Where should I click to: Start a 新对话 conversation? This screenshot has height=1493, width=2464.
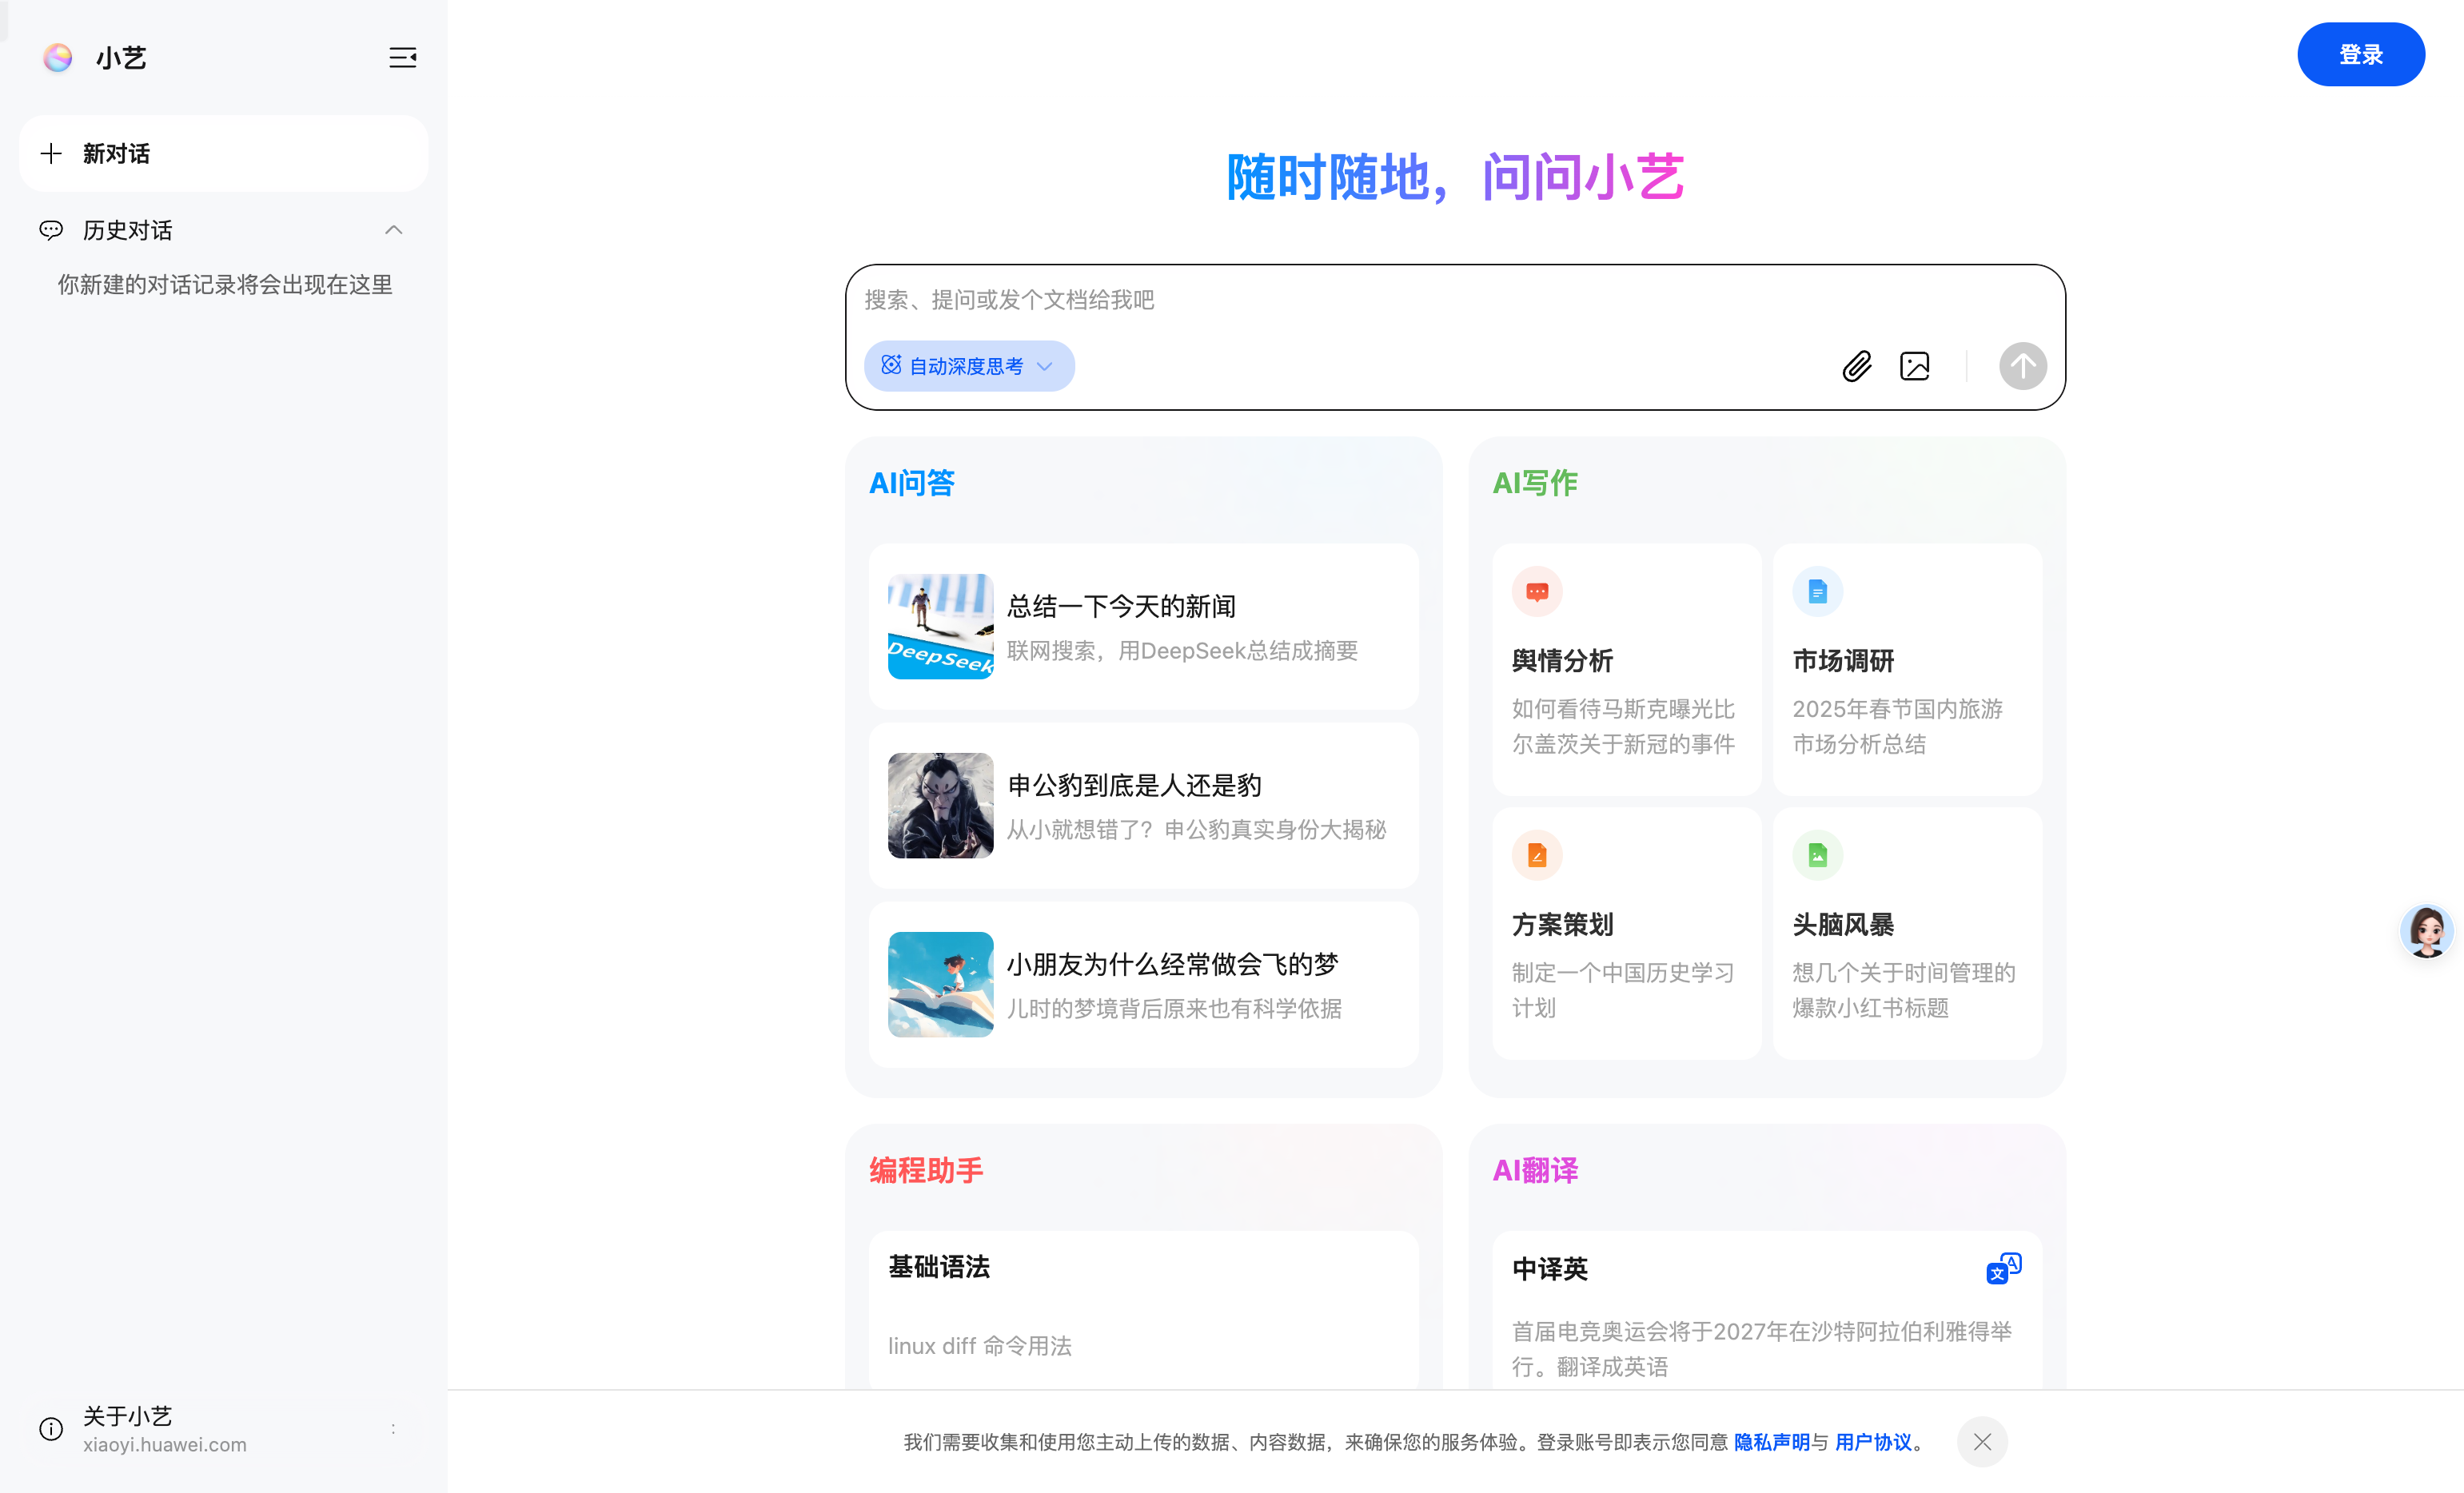click(223, 153)
